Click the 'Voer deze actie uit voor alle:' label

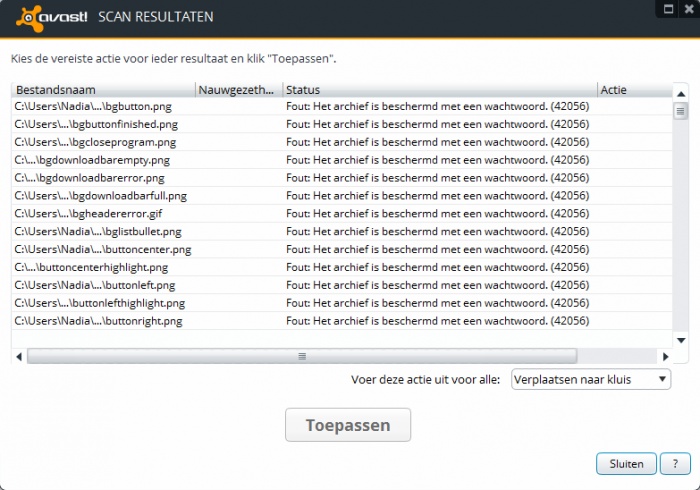(x=425, y=380)
